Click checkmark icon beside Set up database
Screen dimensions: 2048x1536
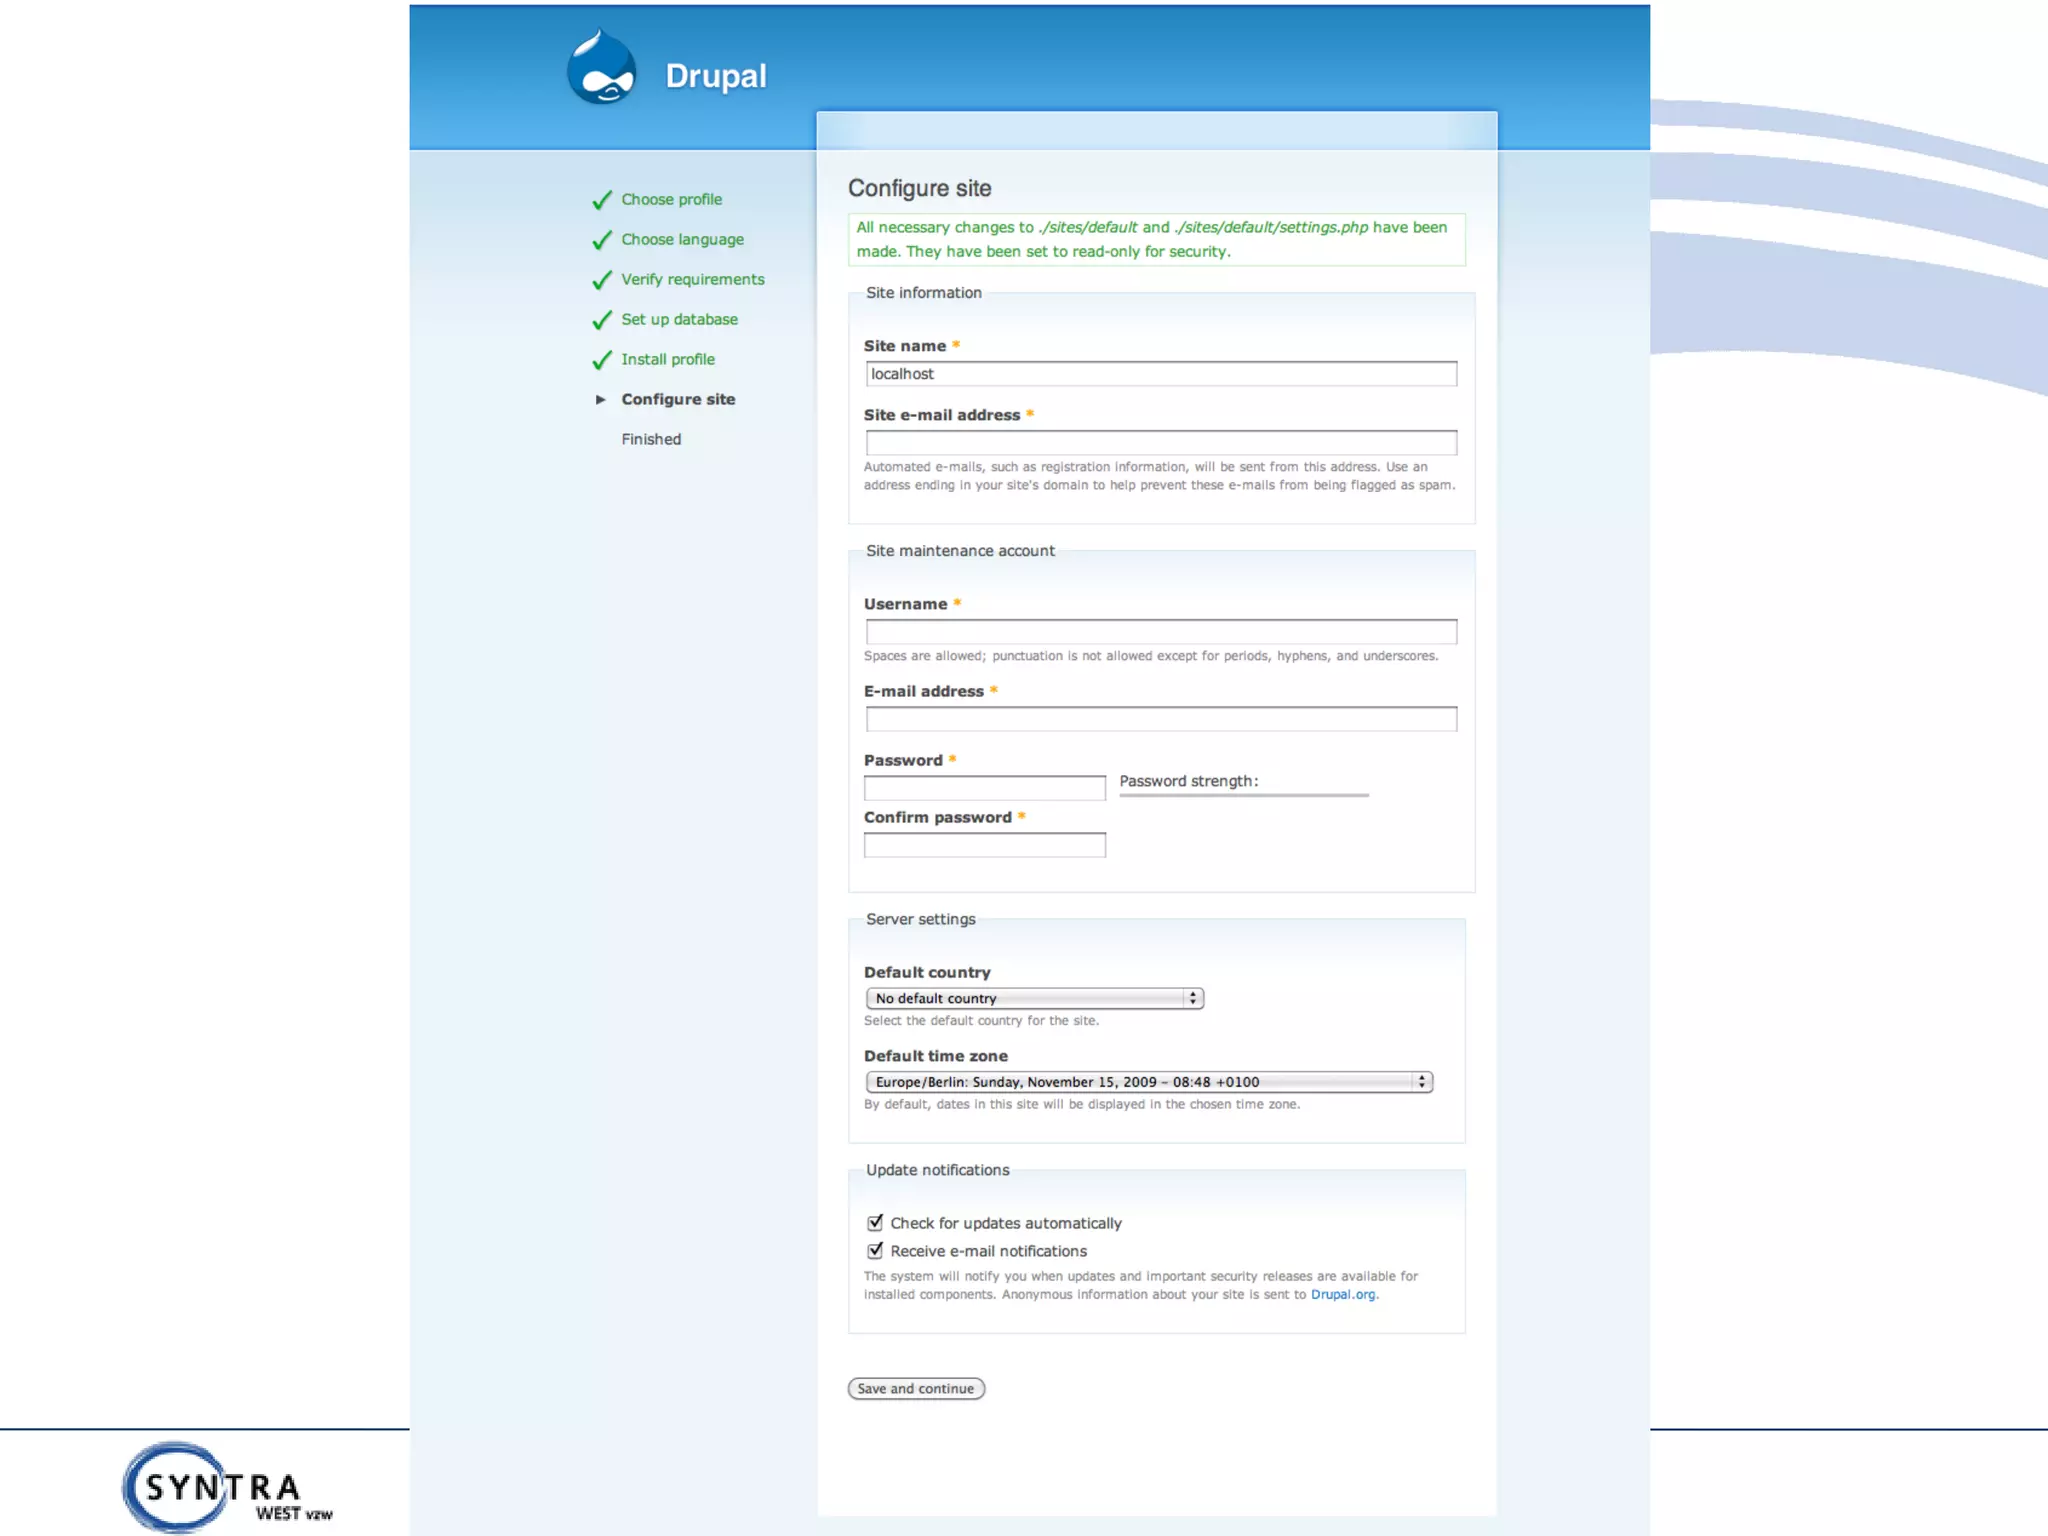coord(602,320)
